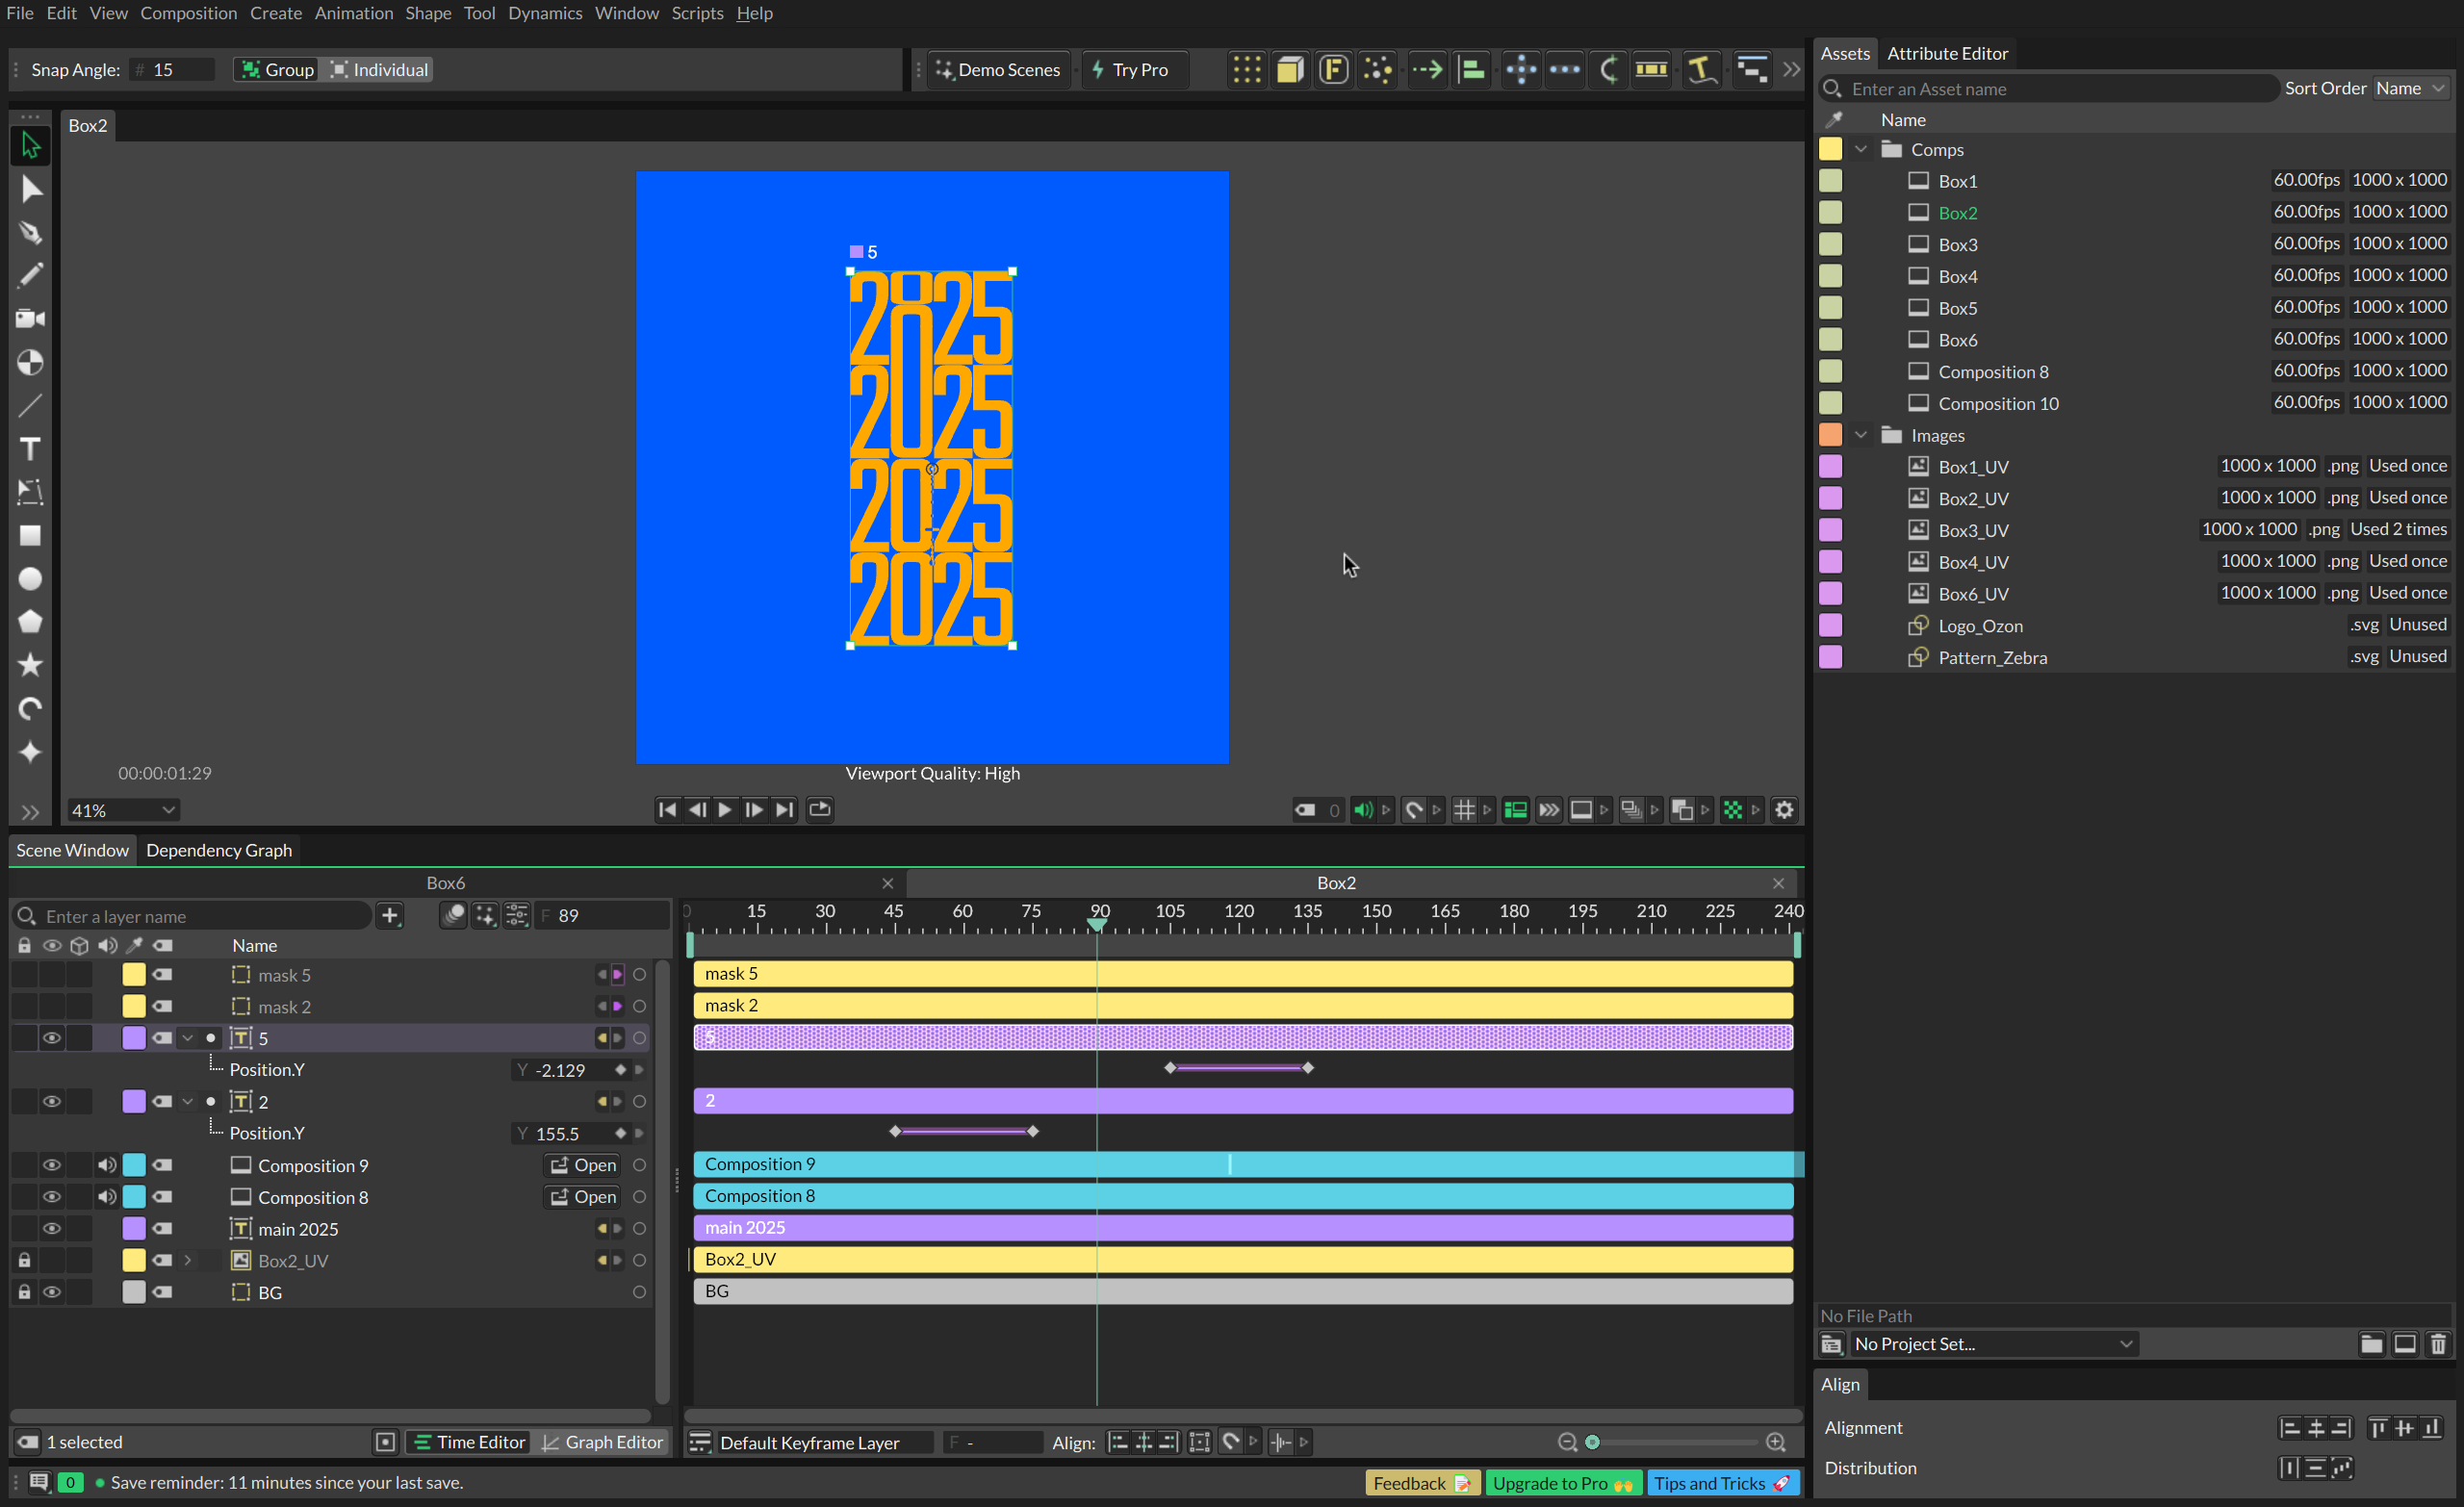Collapse the Comps folder in Assets
This screenshot has height=1507, width=2464.
click(x=1861, y=150)
